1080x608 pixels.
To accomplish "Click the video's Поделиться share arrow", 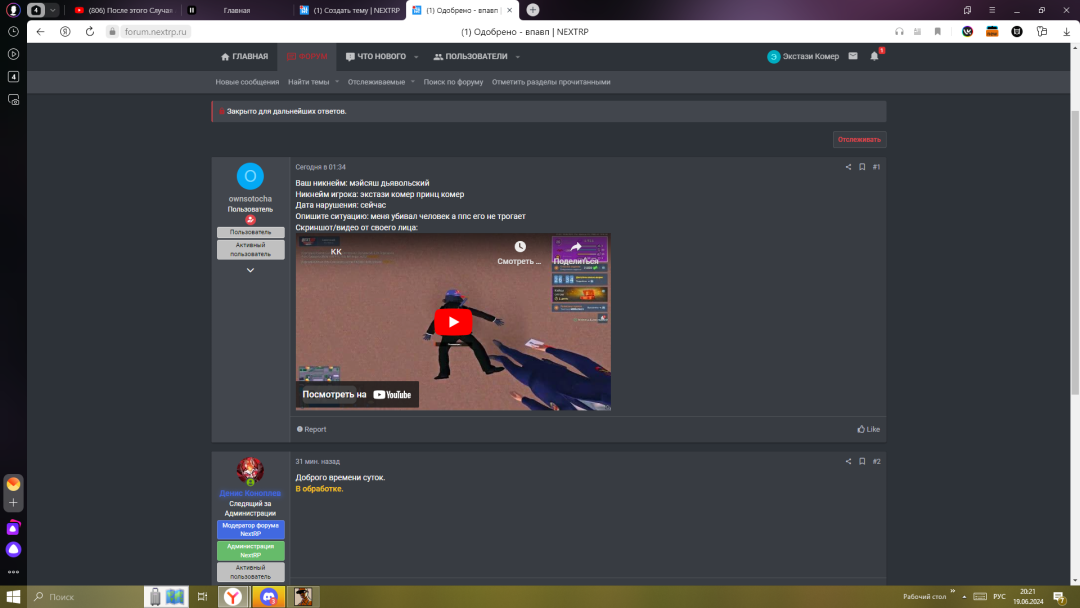I will [x=577, y=247].
